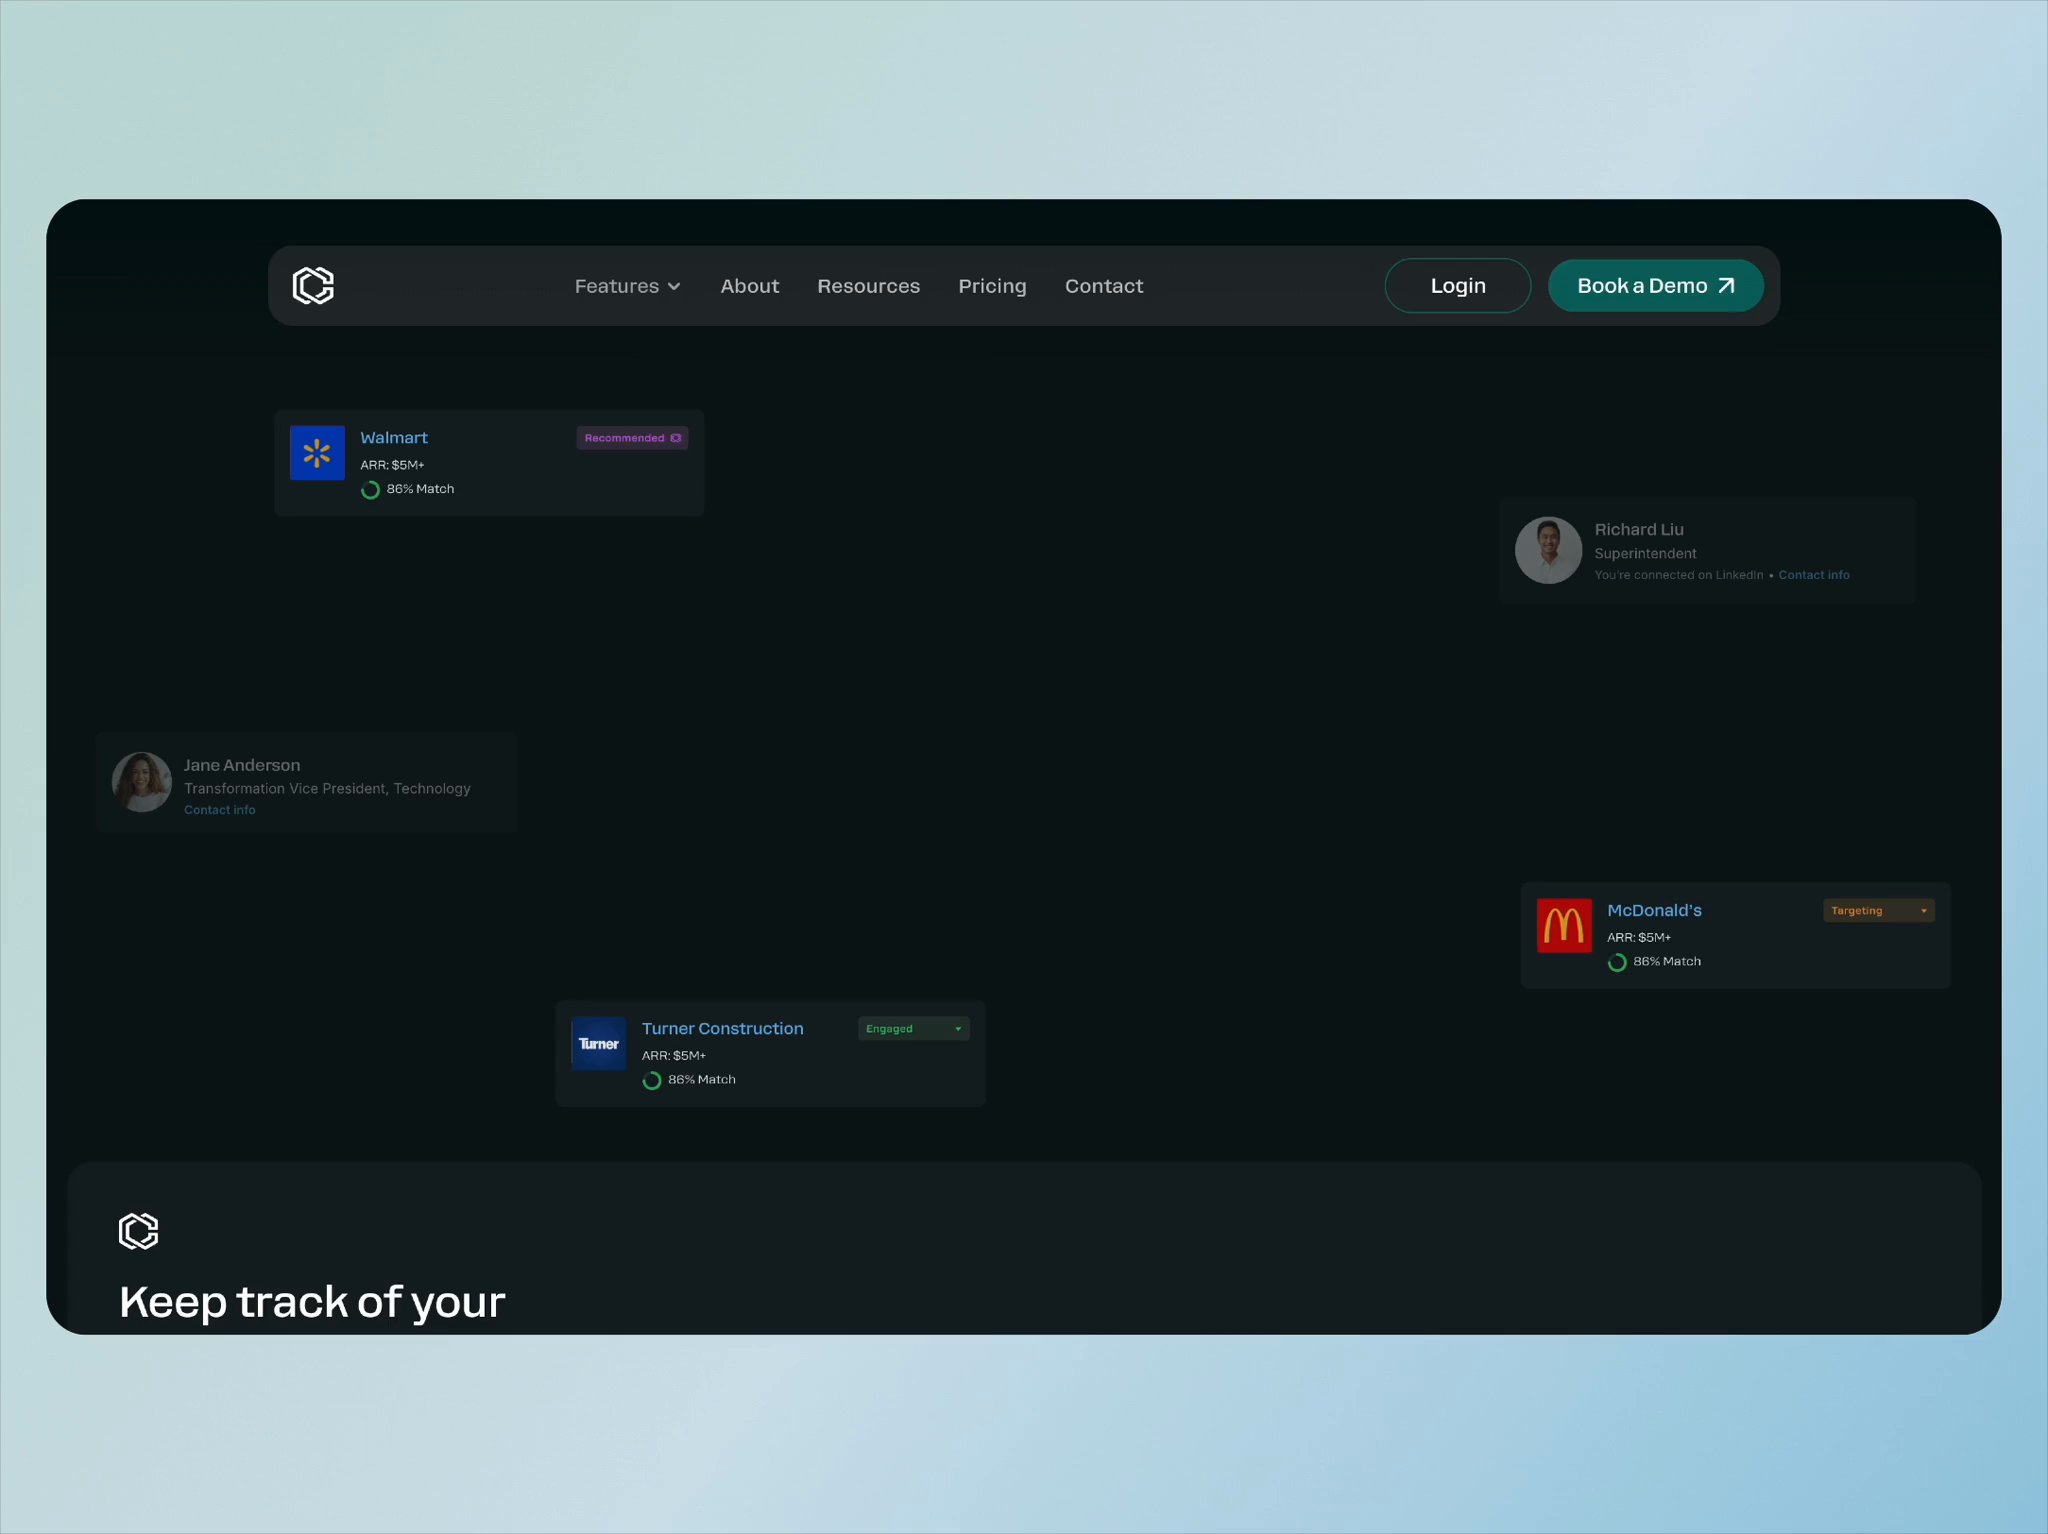Screen dimensions: 2048x1534
Task: Go to the About page
Action: (749, 286)
